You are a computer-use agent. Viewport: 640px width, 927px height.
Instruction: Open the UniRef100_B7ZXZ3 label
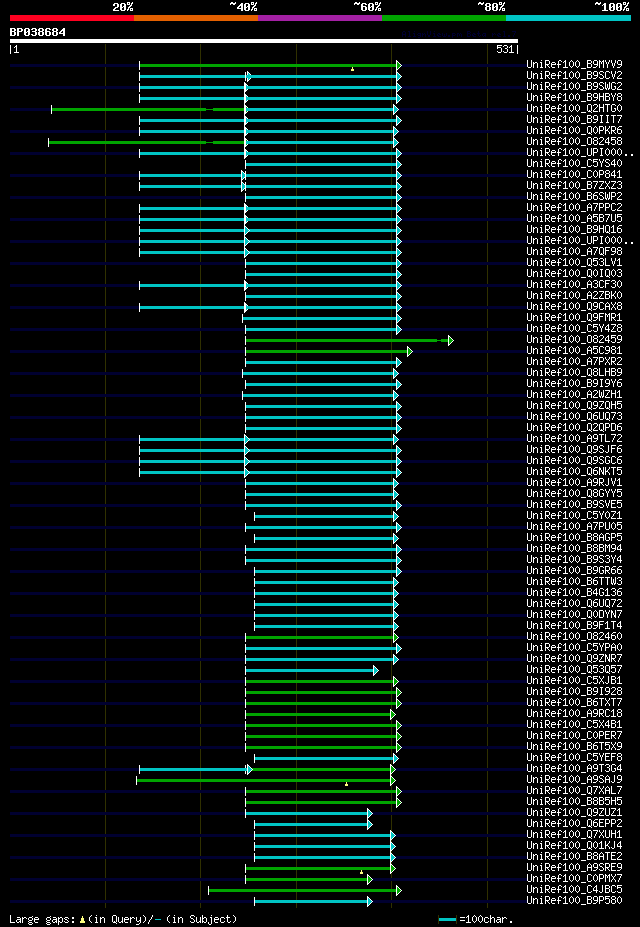[x=574, y=186]
